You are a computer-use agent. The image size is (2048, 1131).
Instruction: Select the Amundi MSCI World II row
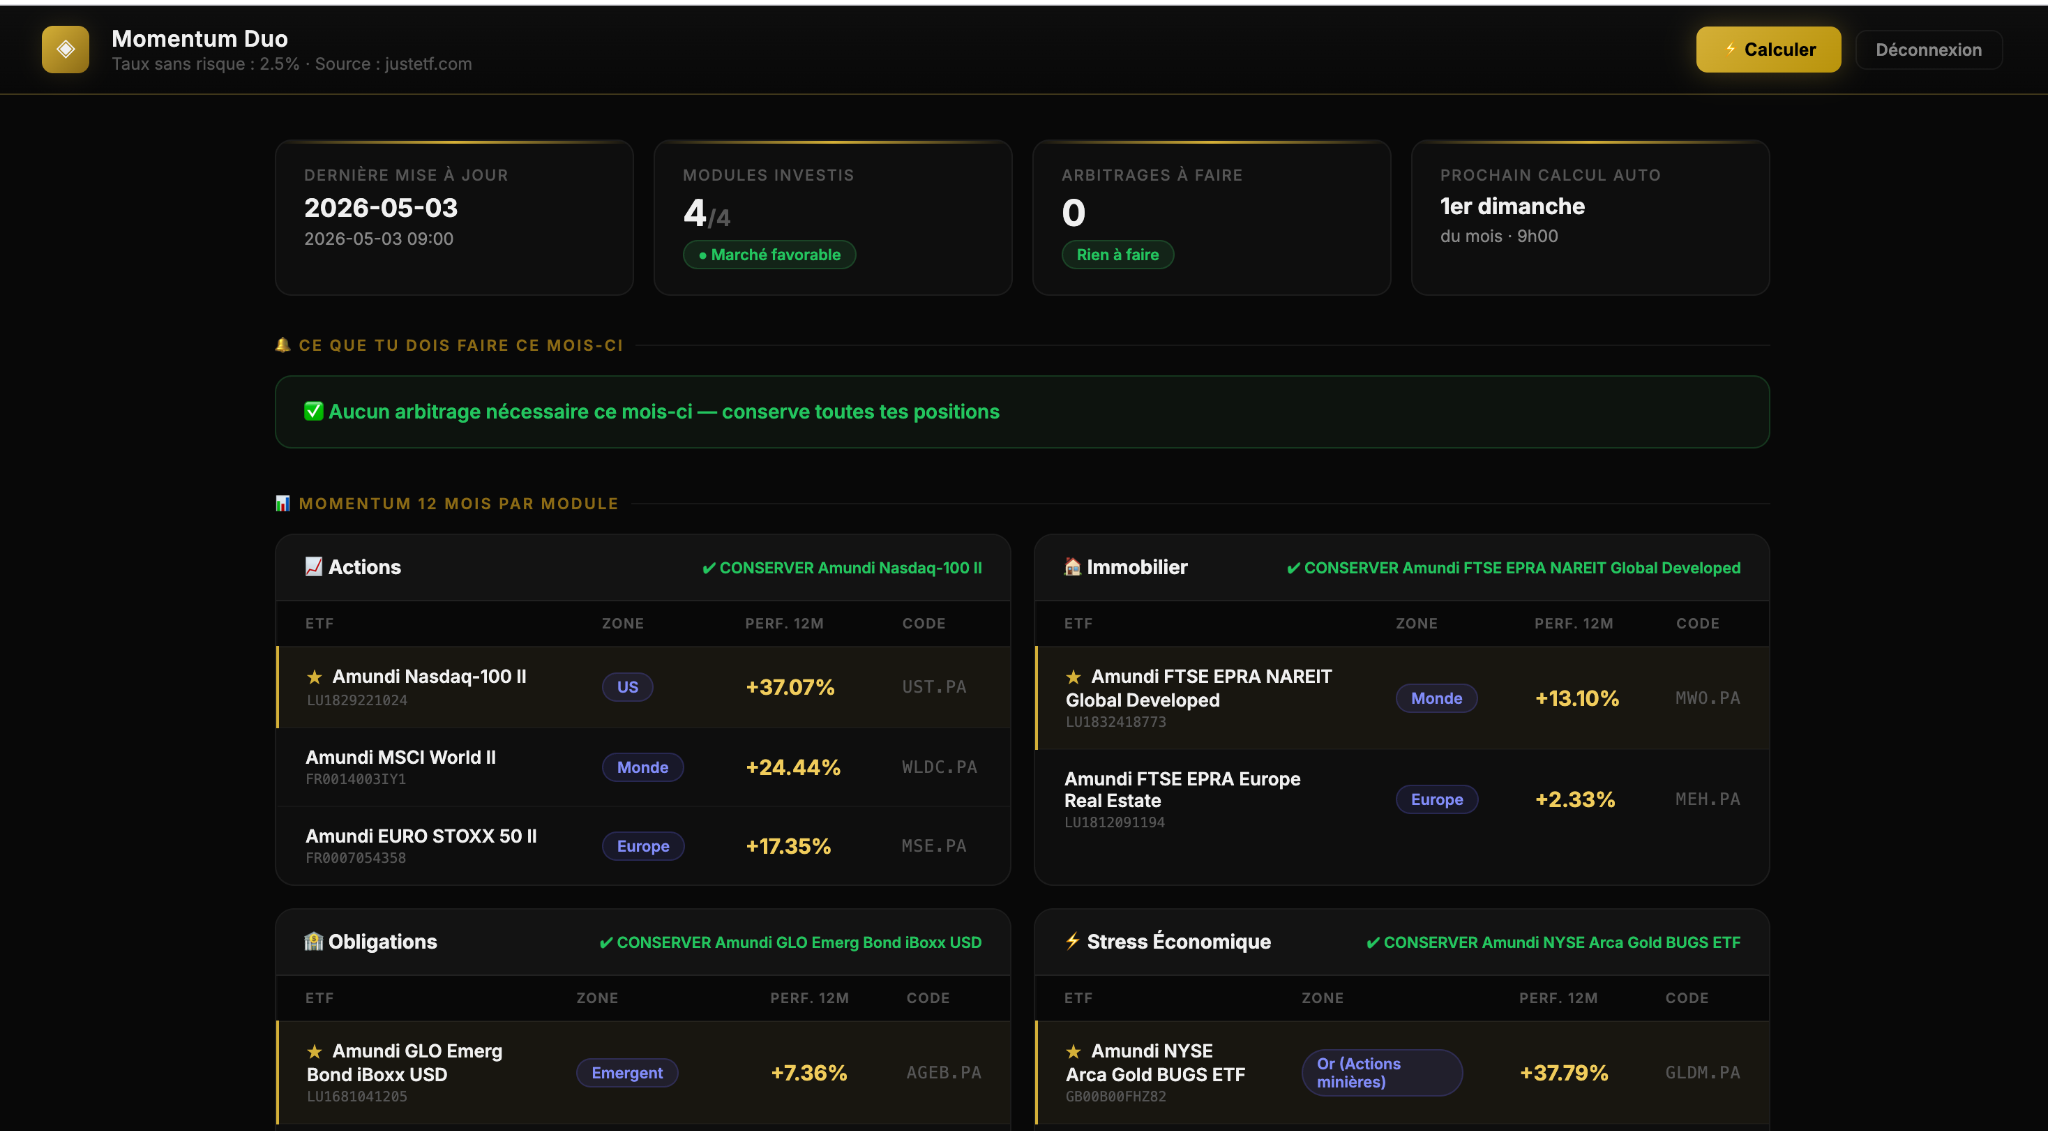pos(643,767)
